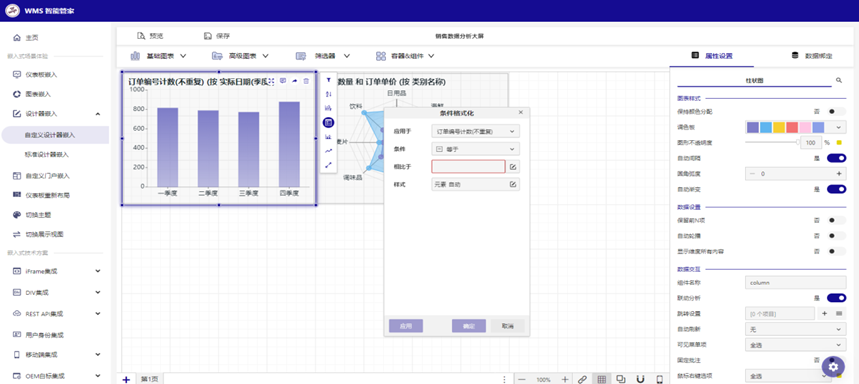Screen dimensions: 859x384
Task: Open the 容器&组件 dropdown
Action: tap(405, 56)
